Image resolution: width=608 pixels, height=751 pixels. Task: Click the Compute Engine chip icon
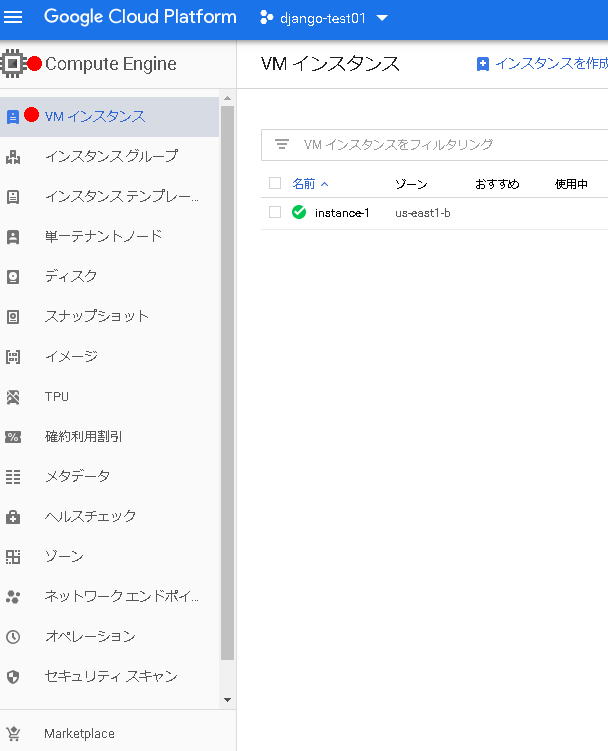[x=12, y=64]
